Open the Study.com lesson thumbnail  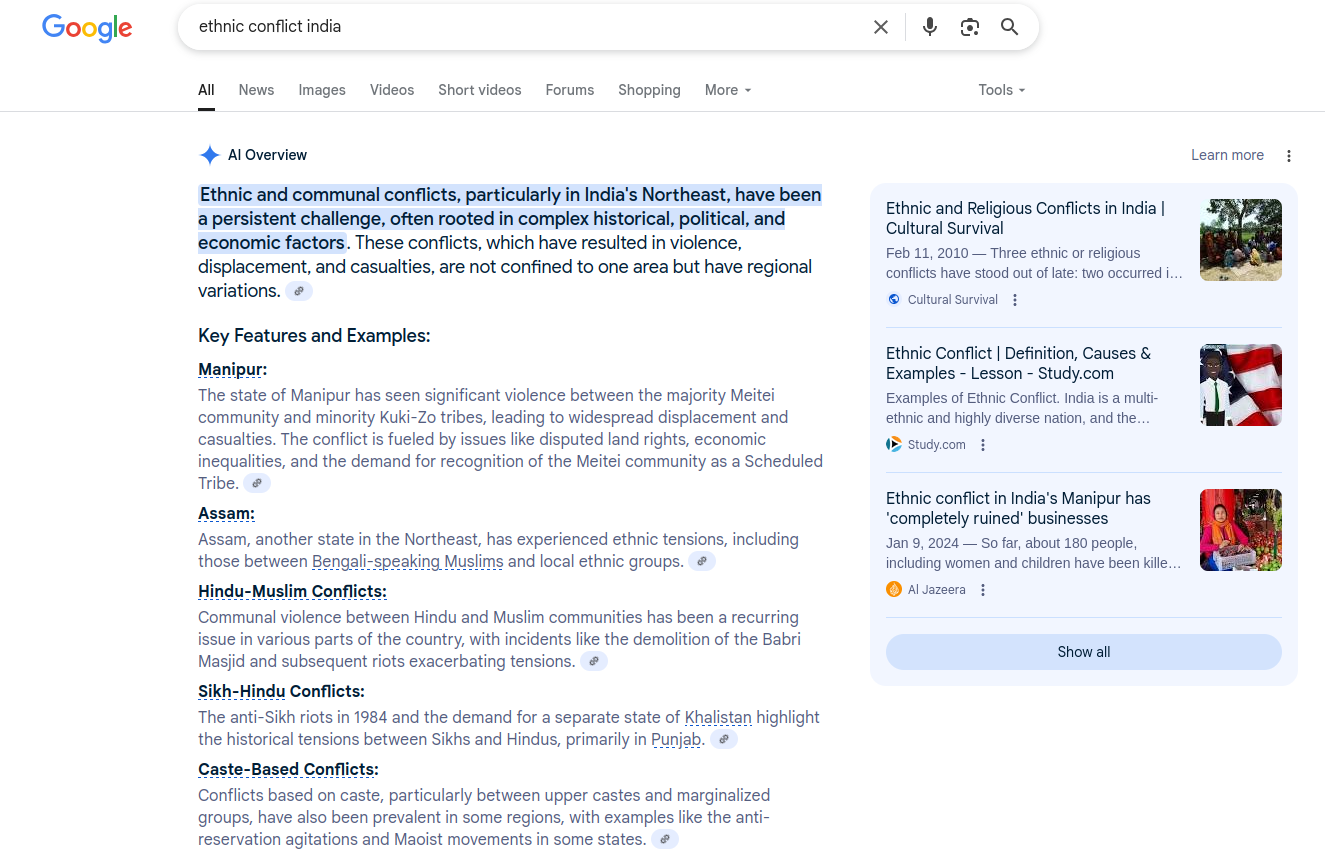click(x=1241, y=385)
